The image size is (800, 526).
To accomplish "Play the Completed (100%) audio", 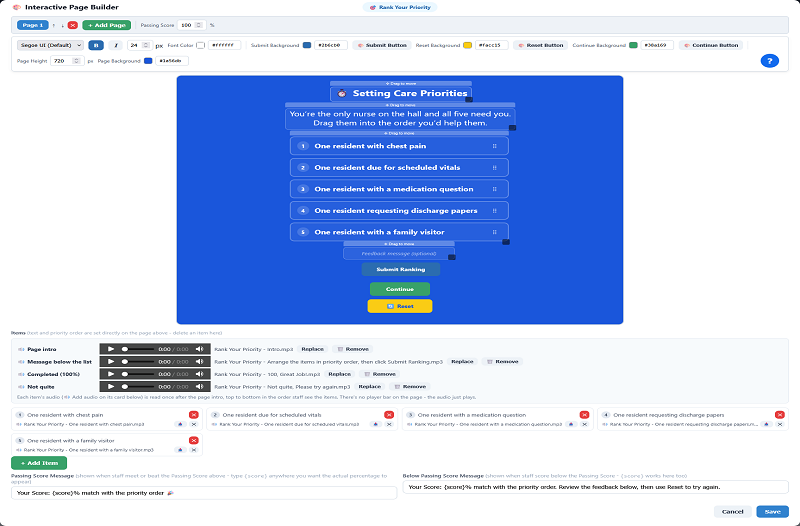I will pos(111,374).
